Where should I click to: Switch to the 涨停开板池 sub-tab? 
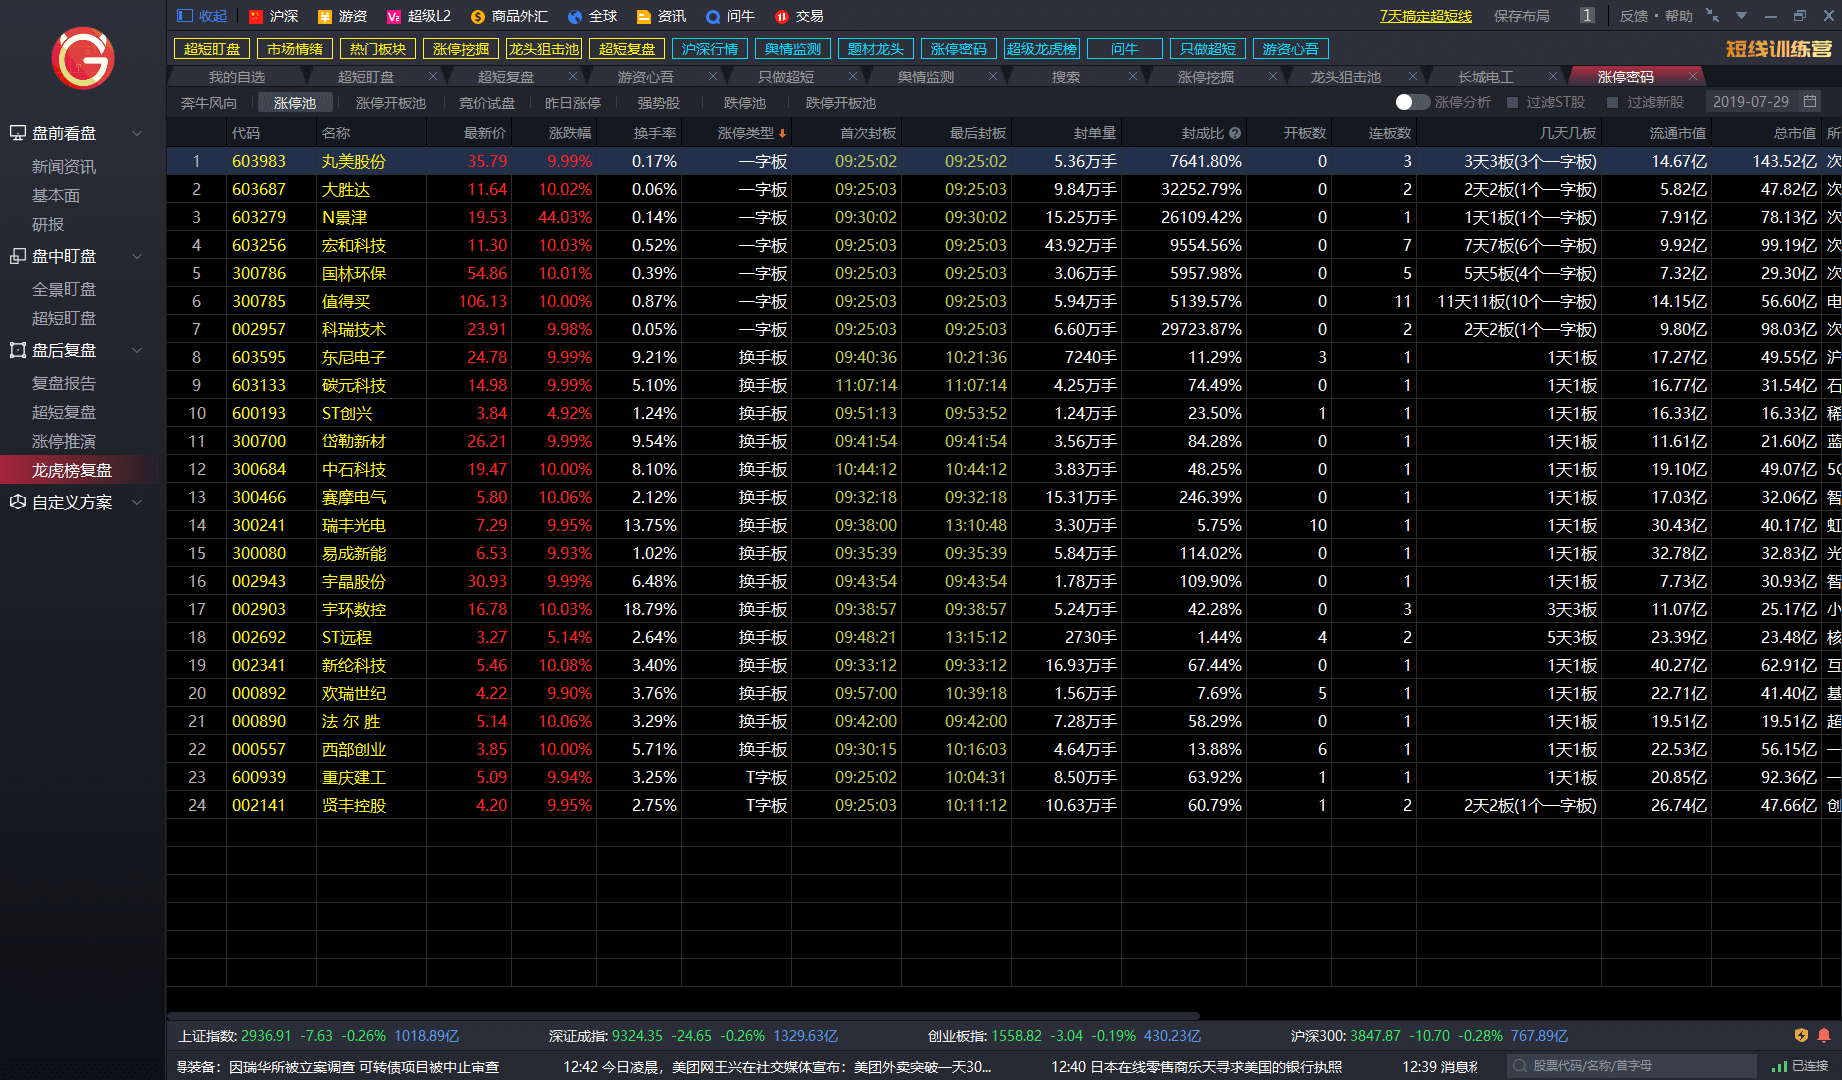coord(391,103)
